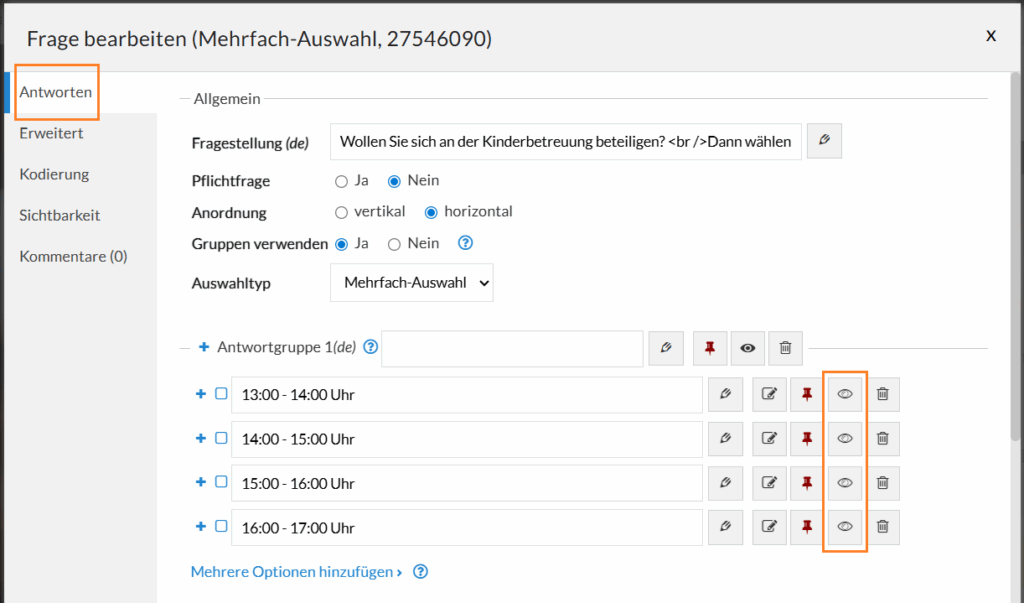Choose Nein for Gruppen verwenden
This screenshot has height=603, width=1024.
(394, 244)
